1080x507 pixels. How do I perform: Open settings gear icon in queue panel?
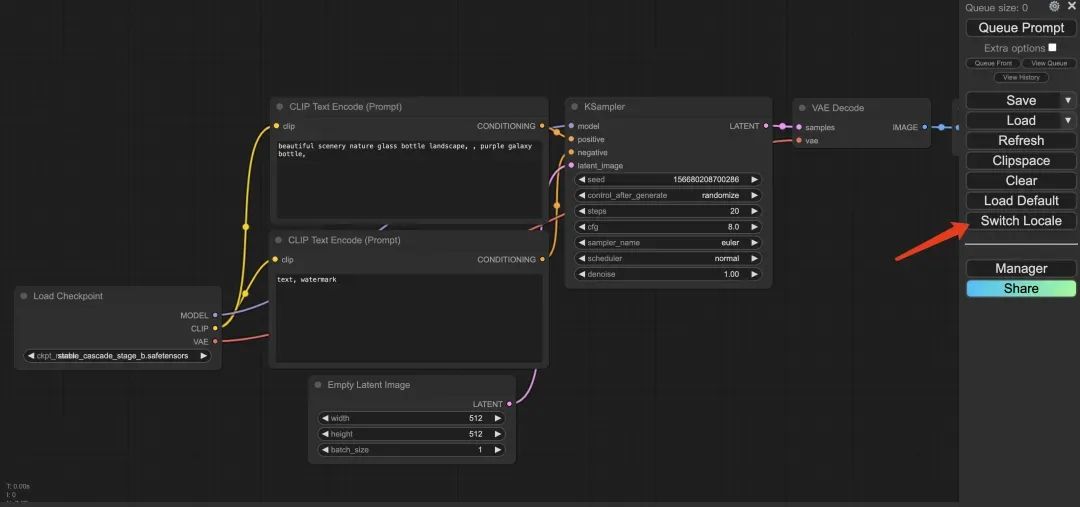[1054, 6]
